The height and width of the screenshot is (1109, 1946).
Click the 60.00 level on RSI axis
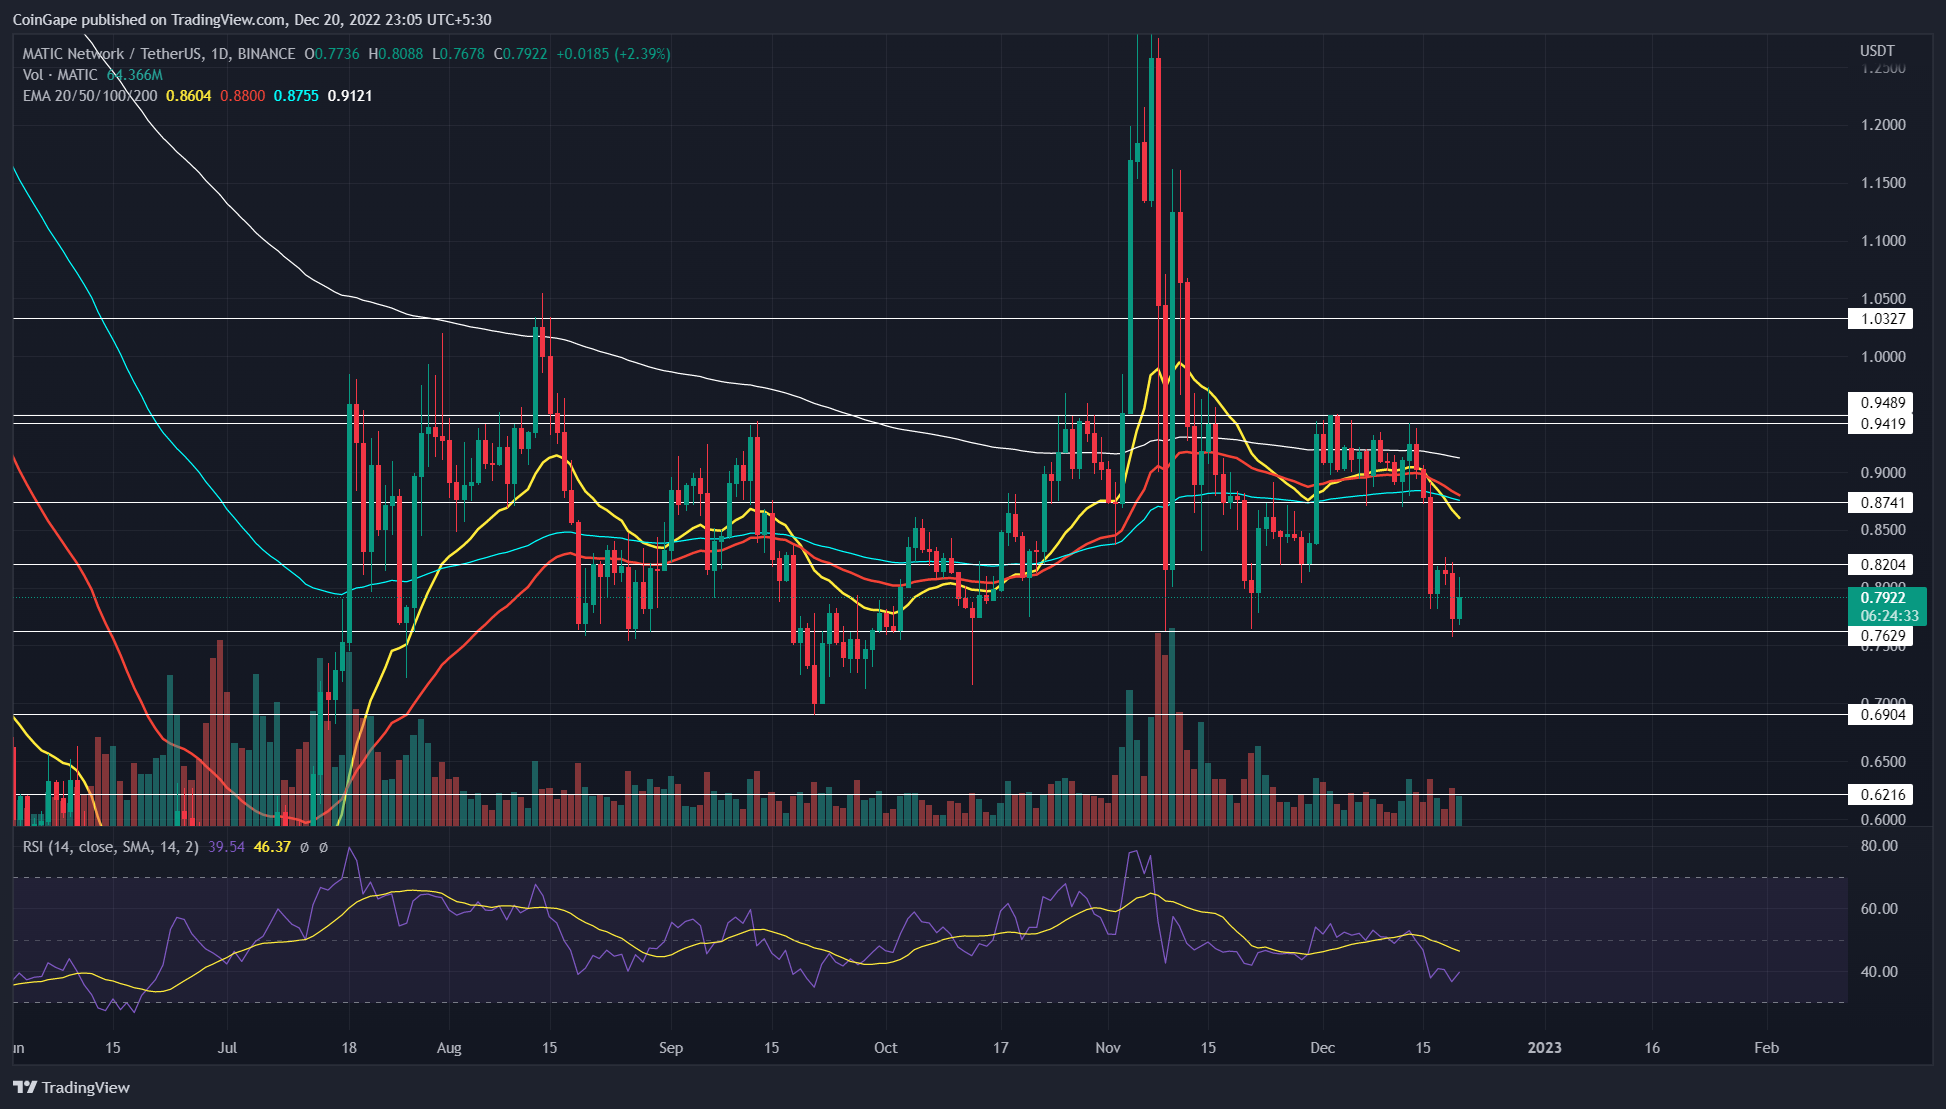[x=1878, y=909]
